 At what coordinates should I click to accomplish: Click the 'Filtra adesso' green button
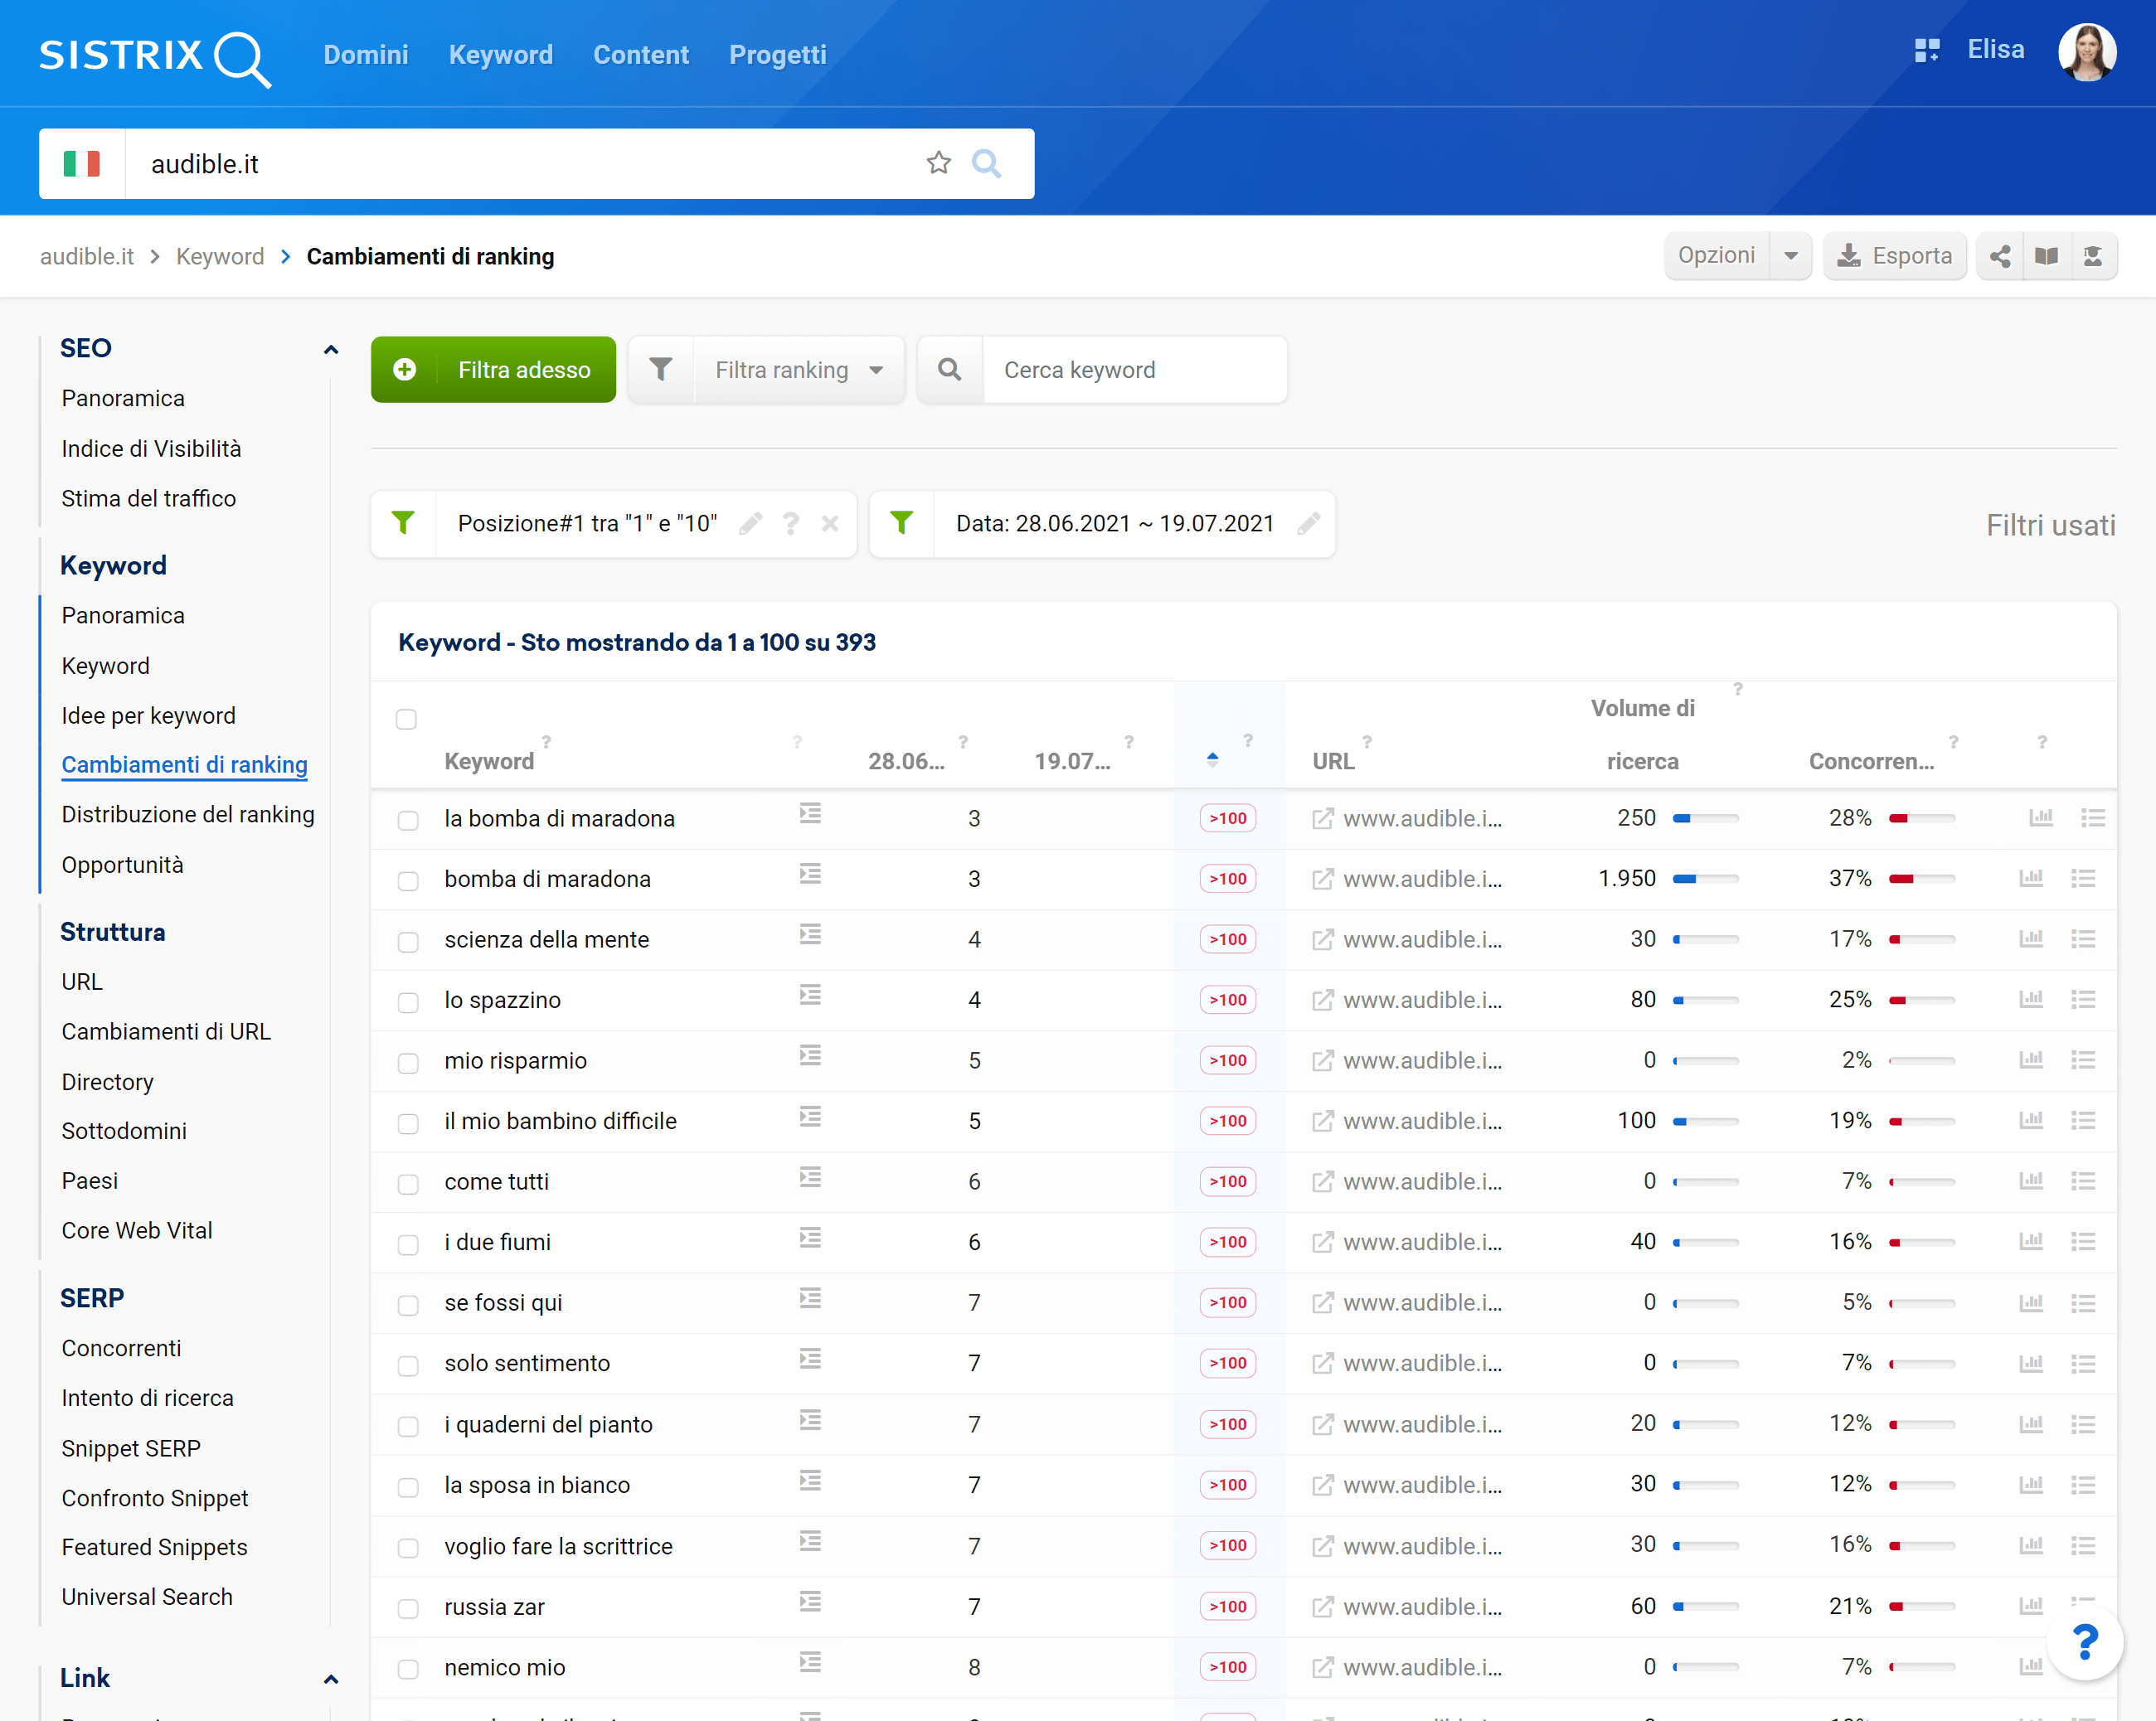pyautogui.click(x=496, y=369)
